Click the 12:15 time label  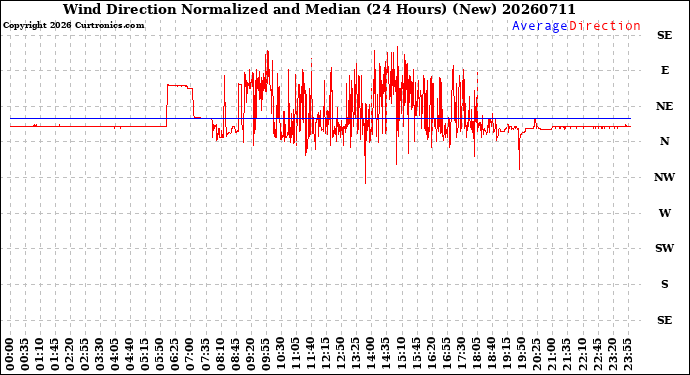click(x=325, y=354)
